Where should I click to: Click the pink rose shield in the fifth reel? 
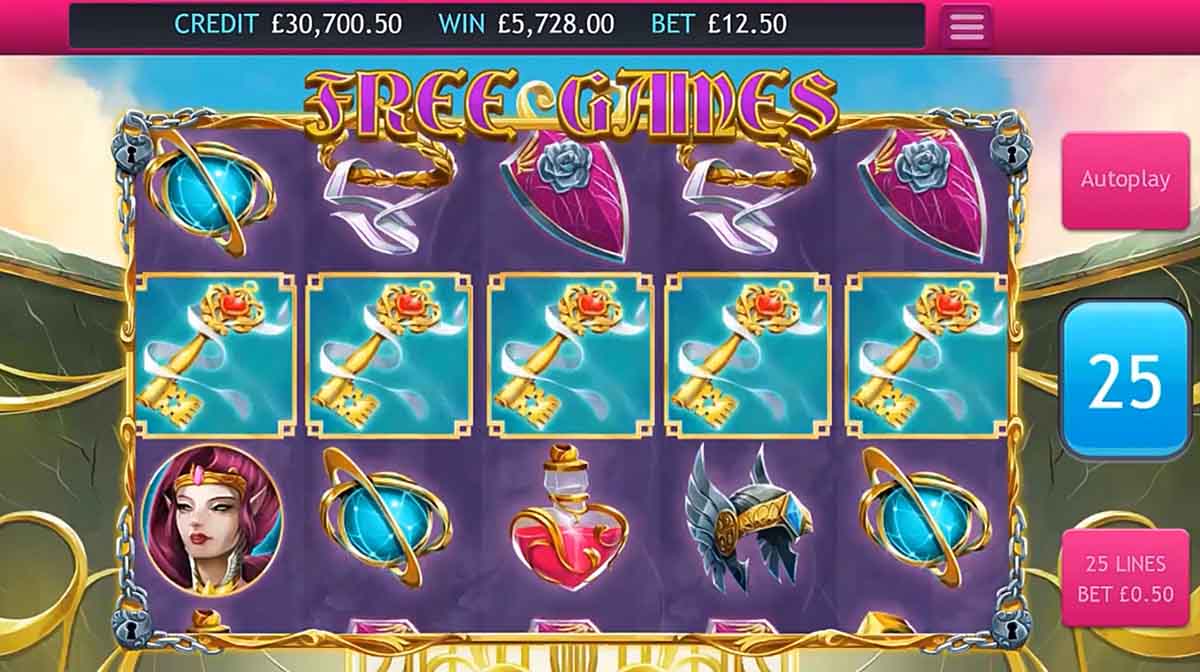pyautogui.click(x=922, y=193)
